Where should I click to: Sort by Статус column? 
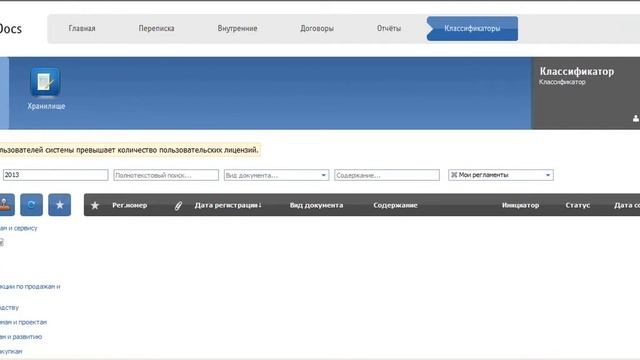click(x=578, y=205)
